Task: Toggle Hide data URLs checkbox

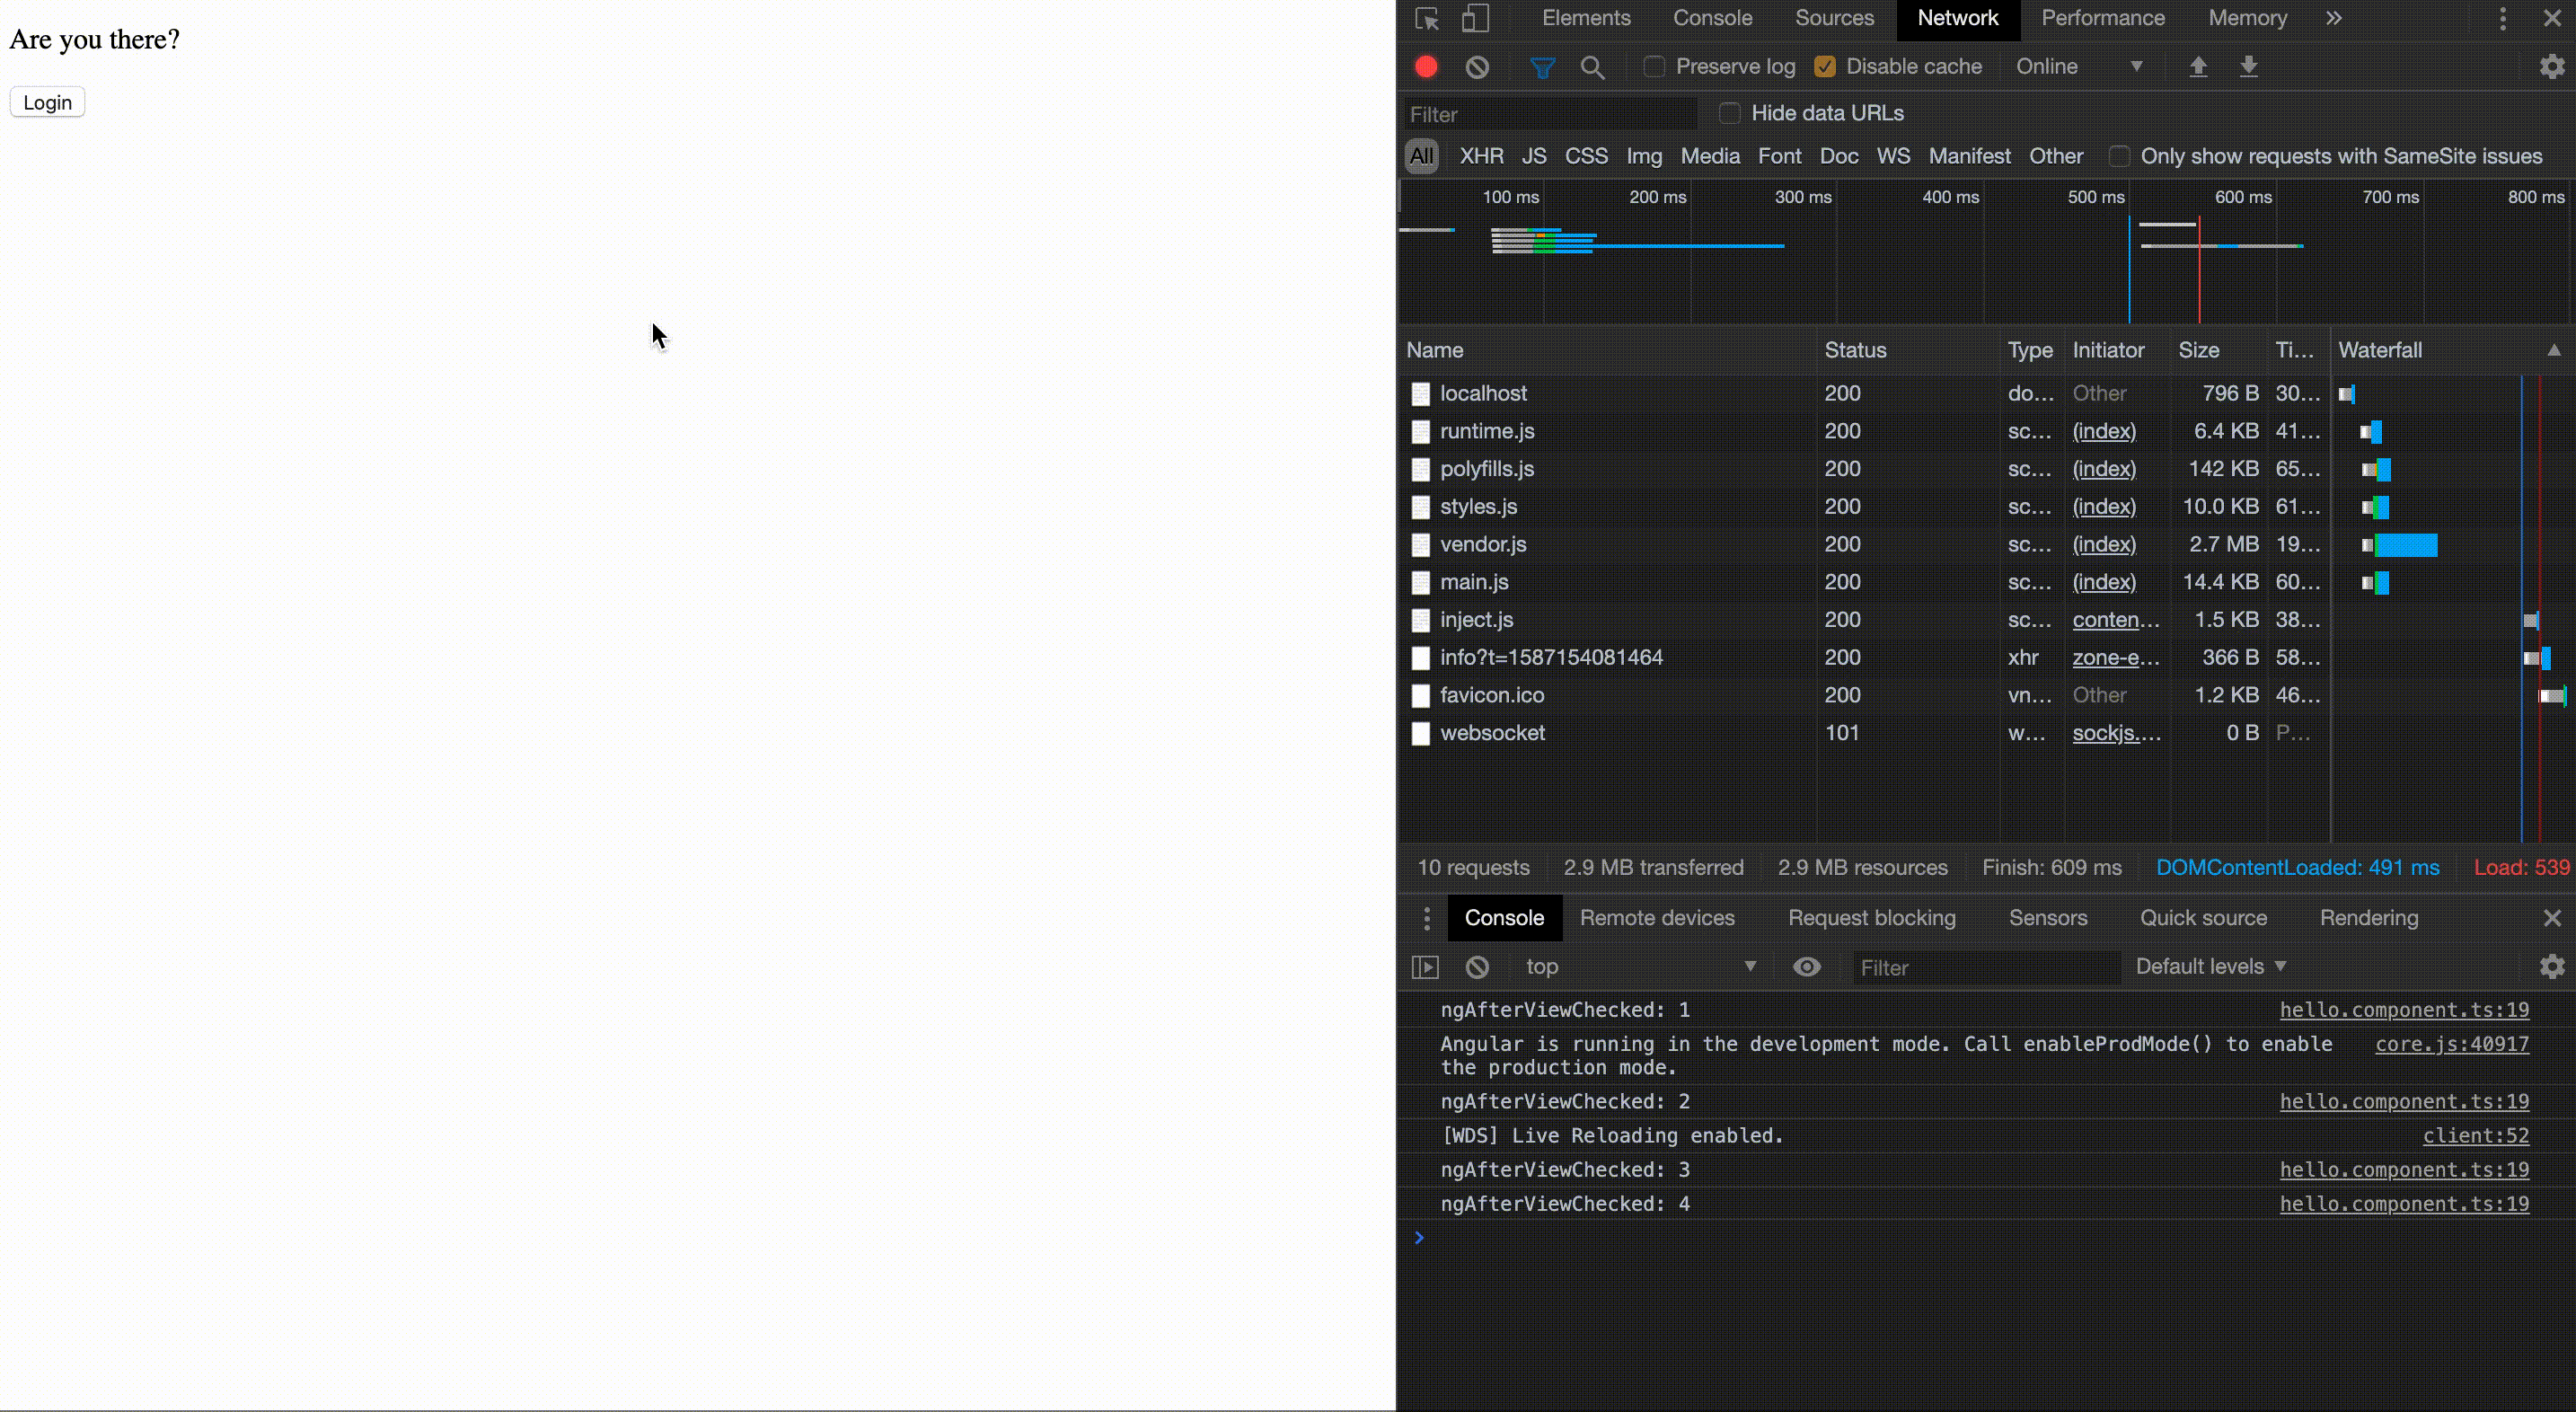Action: pos(1728,111)
